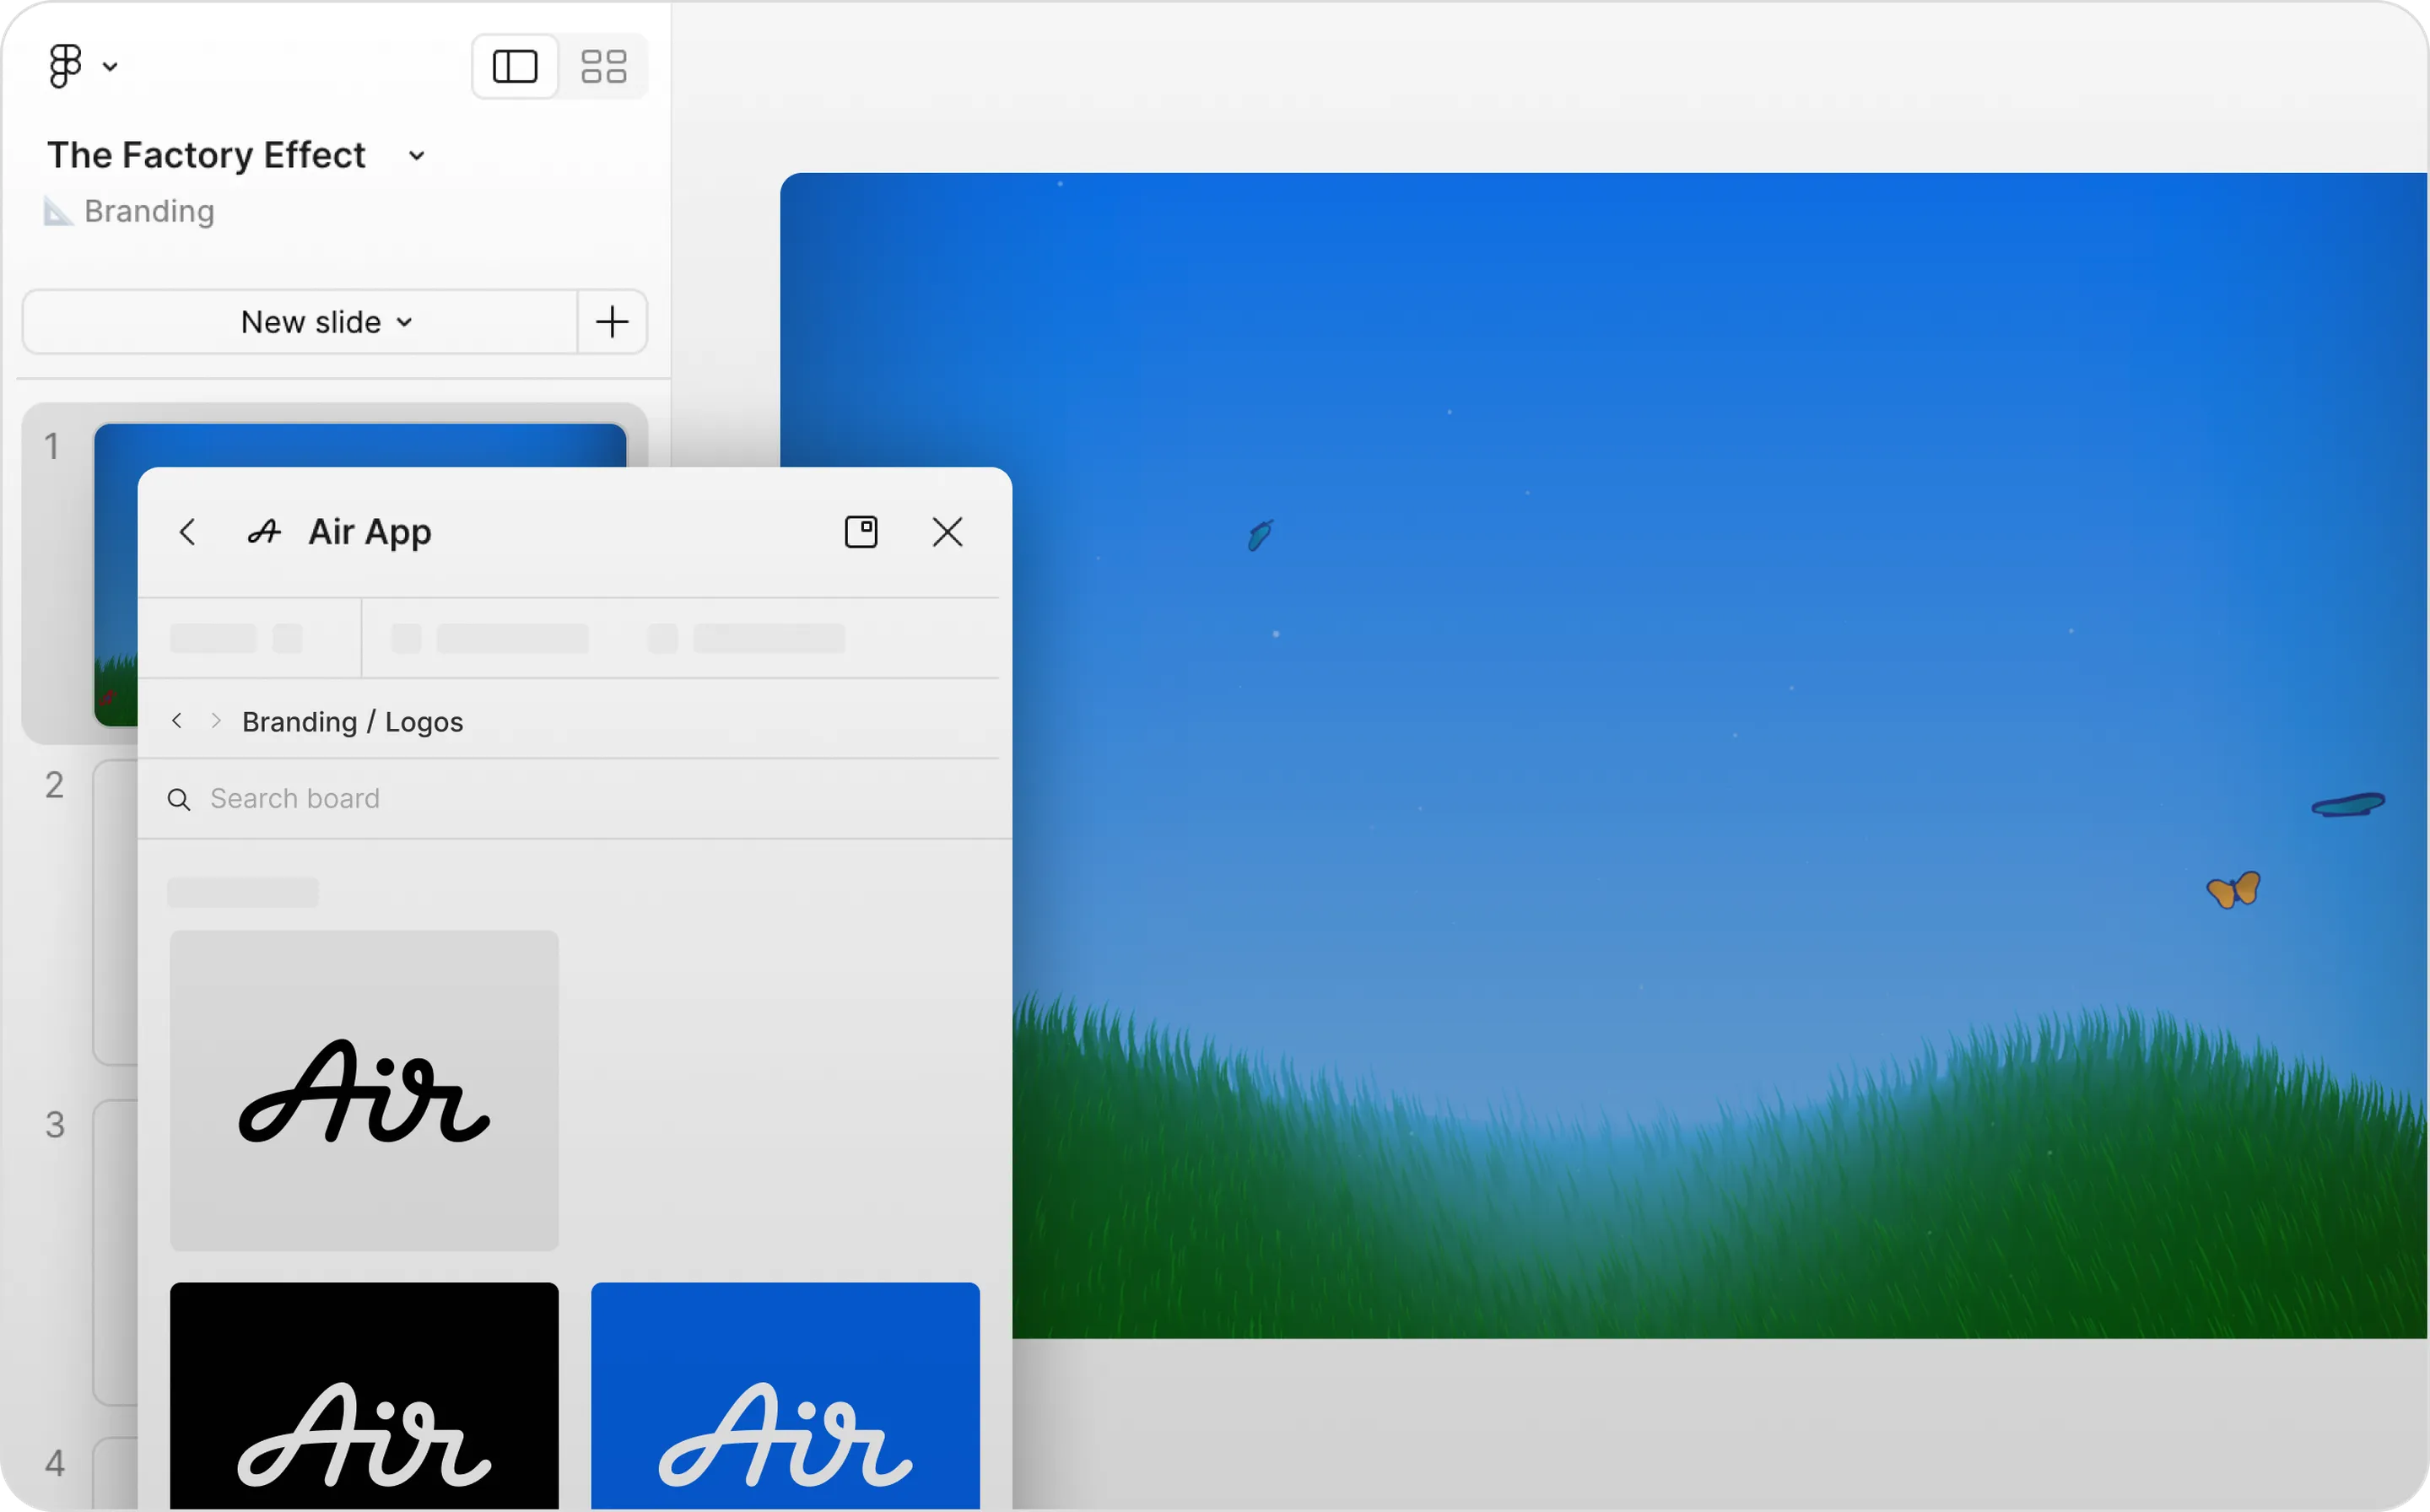Close the Air App panel
Screen dimensions: 2430x1512
pyautogui.click(x=947, y=532)
